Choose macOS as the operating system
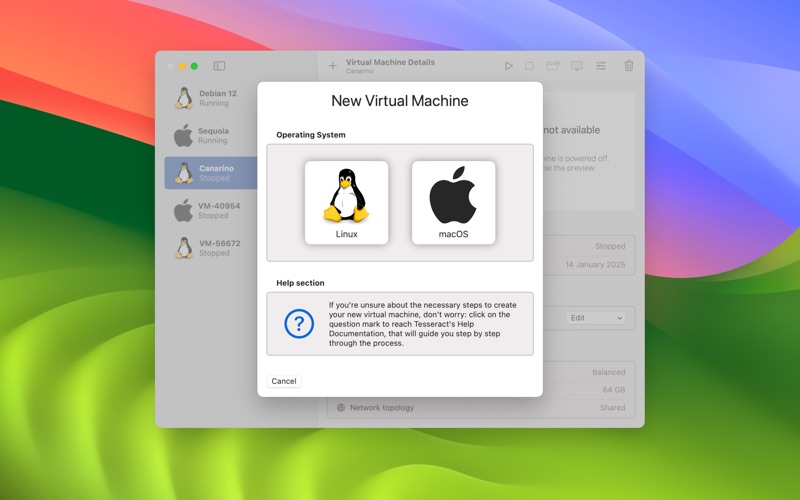 [453, 203]
